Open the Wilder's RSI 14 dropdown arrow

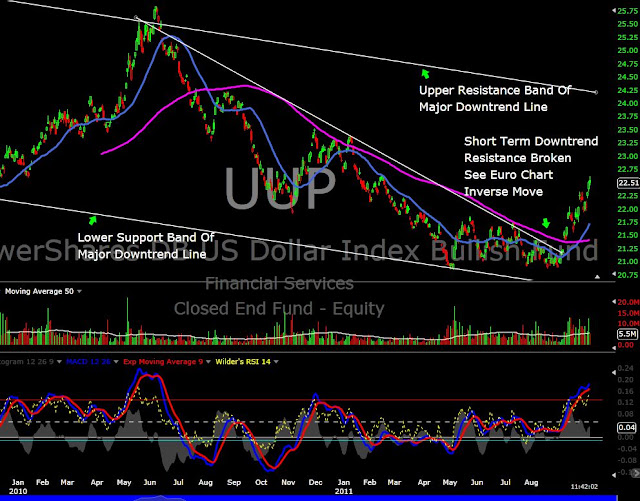(276, 362)
